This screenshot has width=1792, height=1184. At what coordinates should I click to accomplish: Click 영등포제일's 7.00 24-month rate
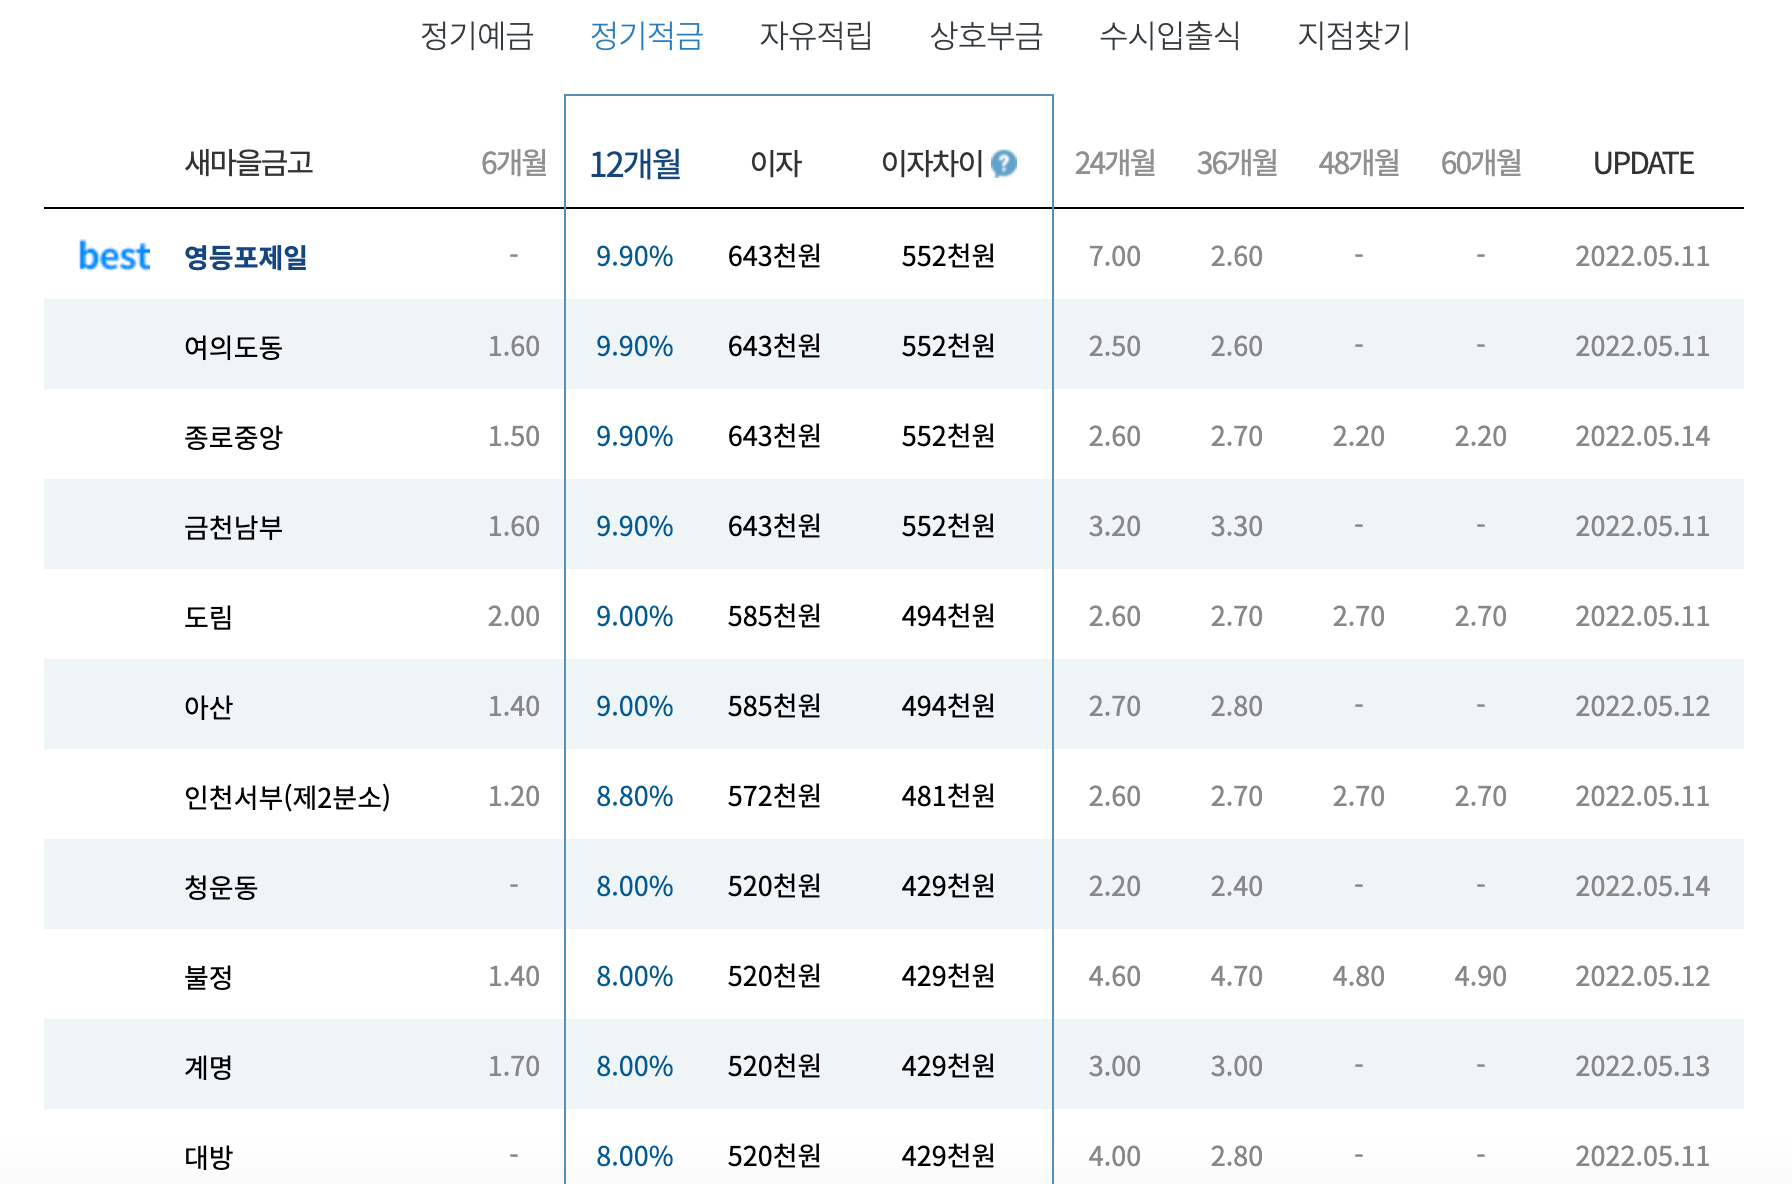point(1115,256)
